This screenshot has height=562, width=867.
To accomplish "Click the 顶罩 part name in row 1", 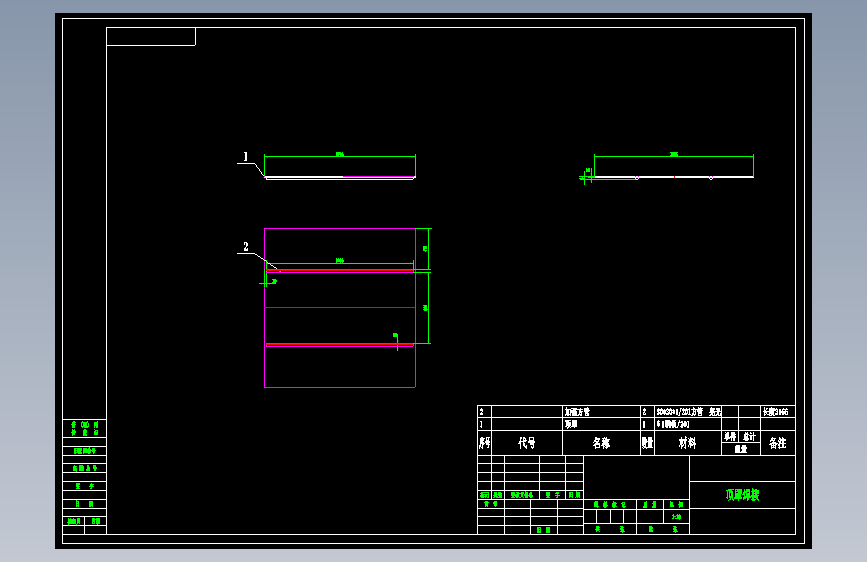I will [x=571, y=424].
